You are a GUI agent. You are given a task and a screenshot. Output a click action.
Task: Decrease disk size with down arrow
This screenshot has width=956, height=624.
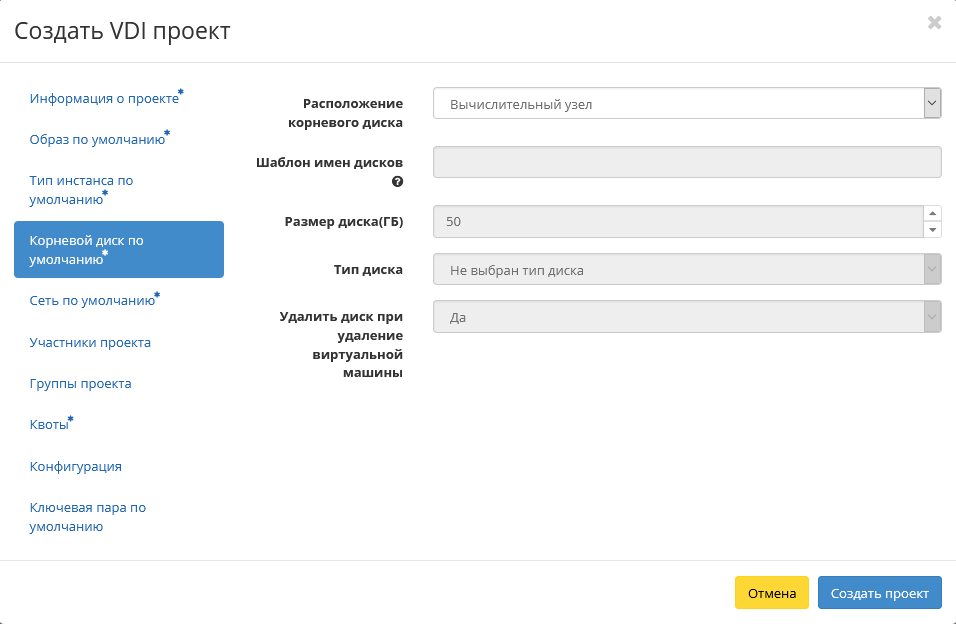point(932,229)
